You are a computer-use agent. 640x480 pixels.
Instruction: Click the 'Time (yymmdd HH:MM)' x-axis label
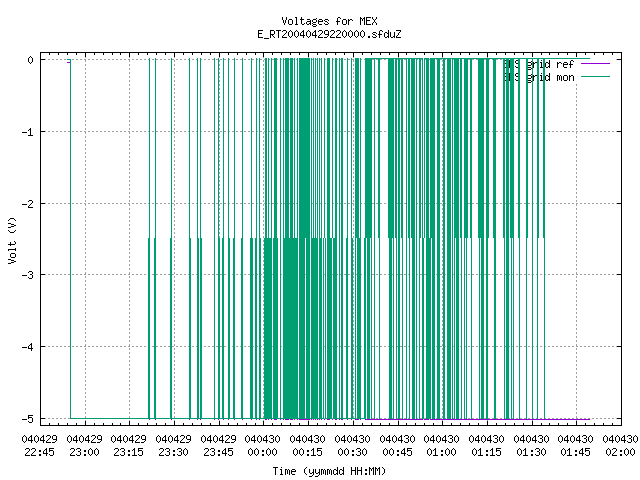pyautogui.click(x=329, y=471)
